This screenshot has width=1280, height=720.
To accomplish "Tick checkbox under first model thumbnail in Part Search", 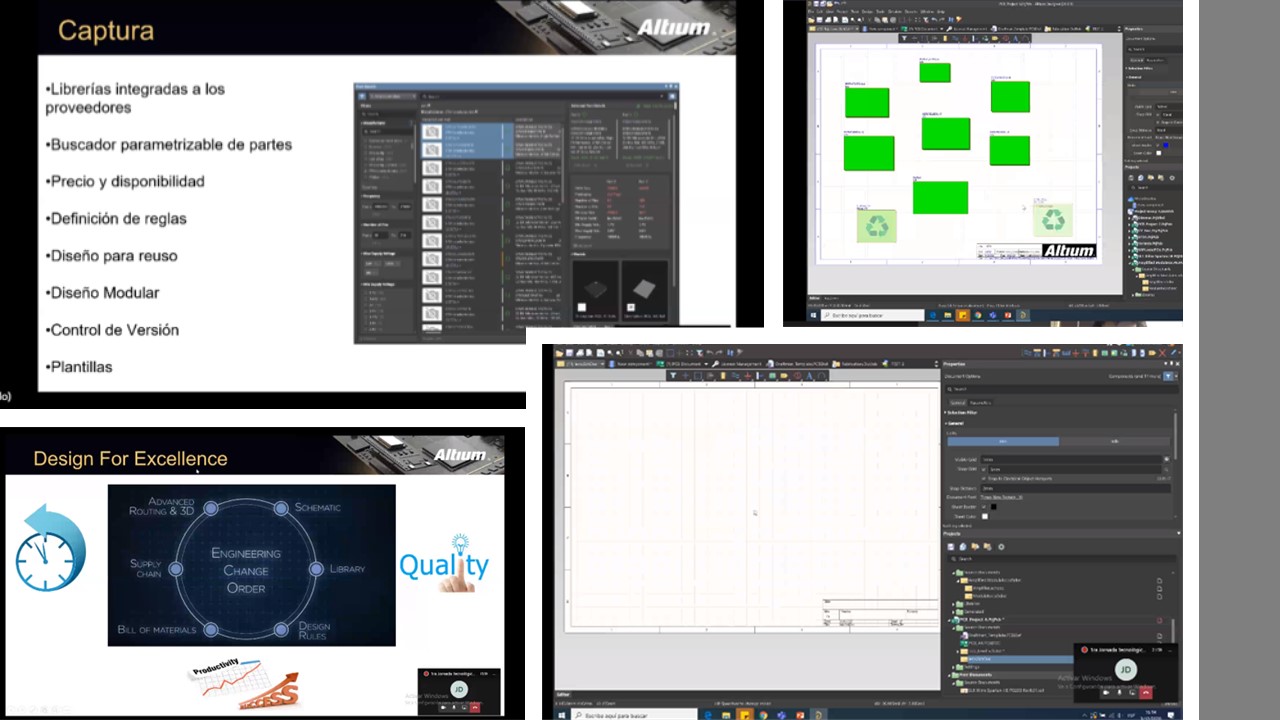I will (x=582, y=307).
